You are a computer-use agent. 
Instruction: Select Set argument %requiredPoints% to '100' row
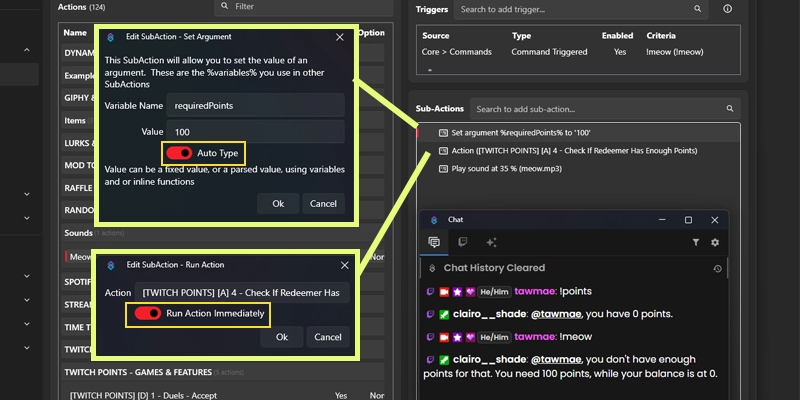(x=578, y=133)
